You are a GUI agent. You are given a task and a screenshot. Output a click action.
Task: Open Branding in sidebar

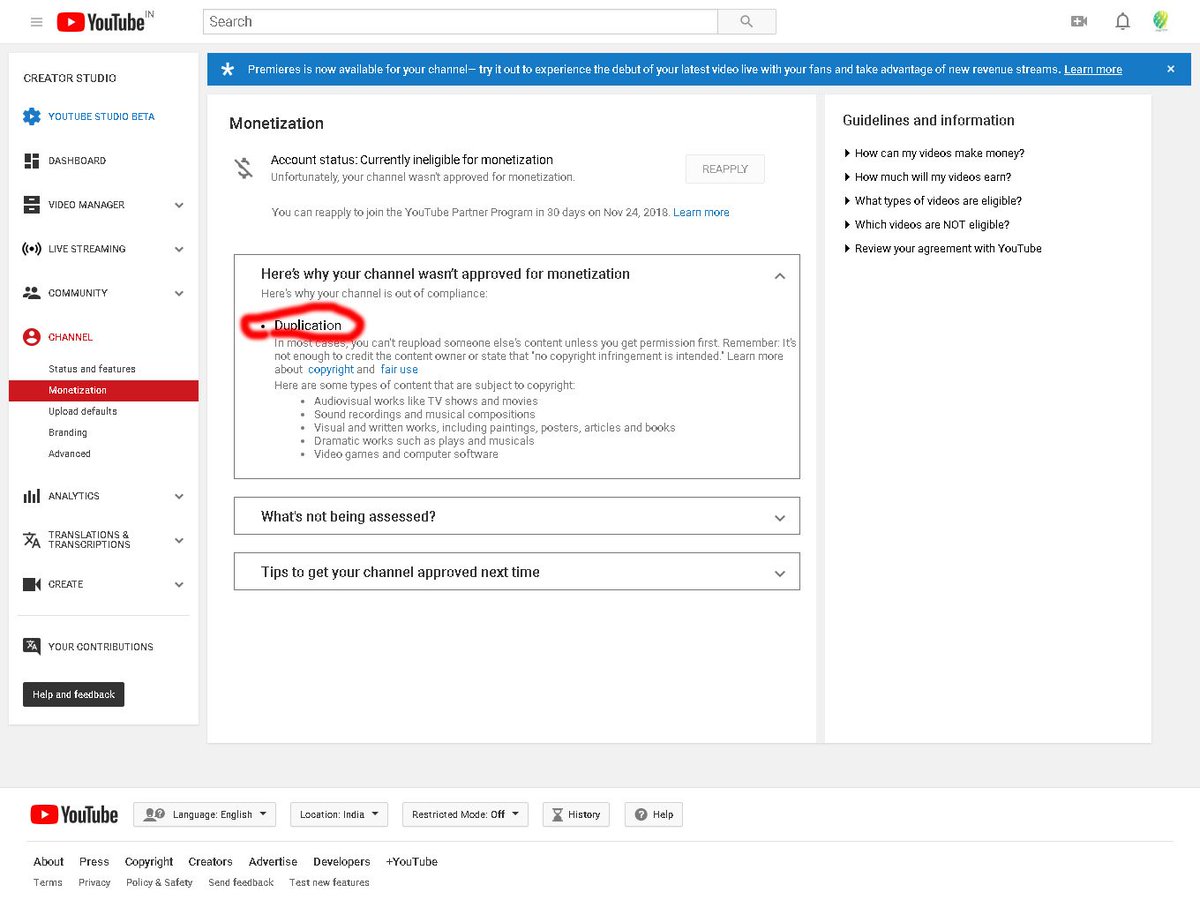(67, 432)
